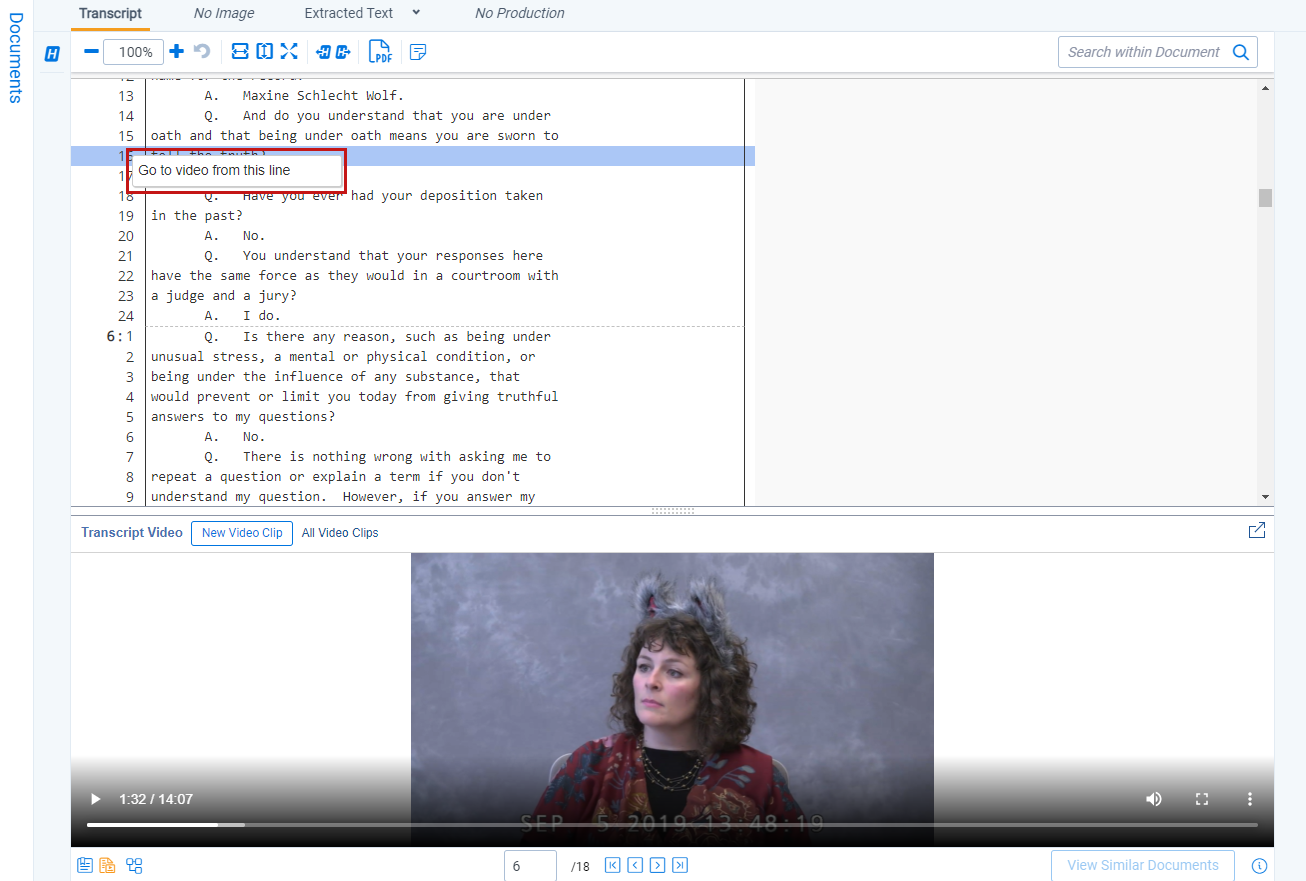1306x881 pixels.
Task: Open All Video Clips
Action: click(x=340, y=533)
